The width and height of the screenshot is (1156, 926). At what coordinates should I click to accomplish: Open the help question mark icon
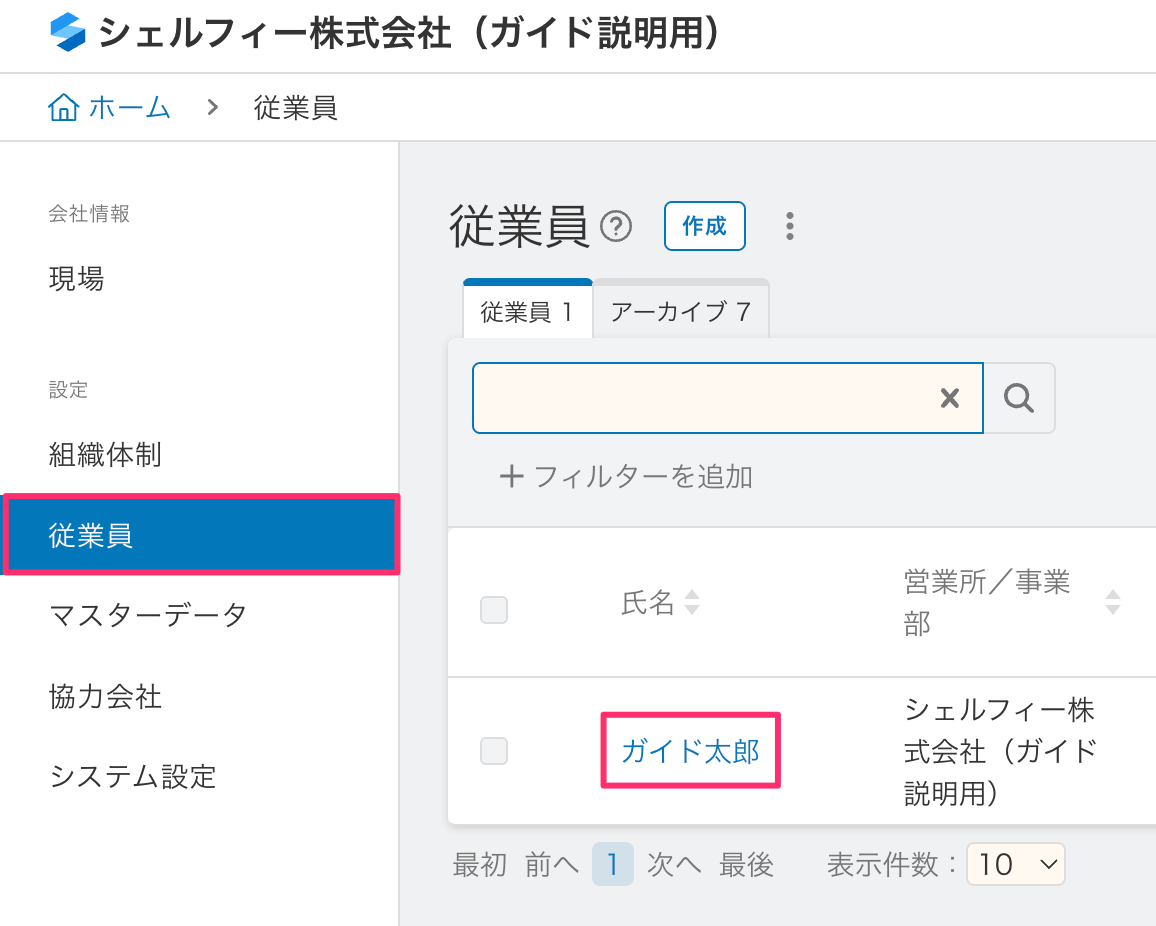[x=616, y=228]
